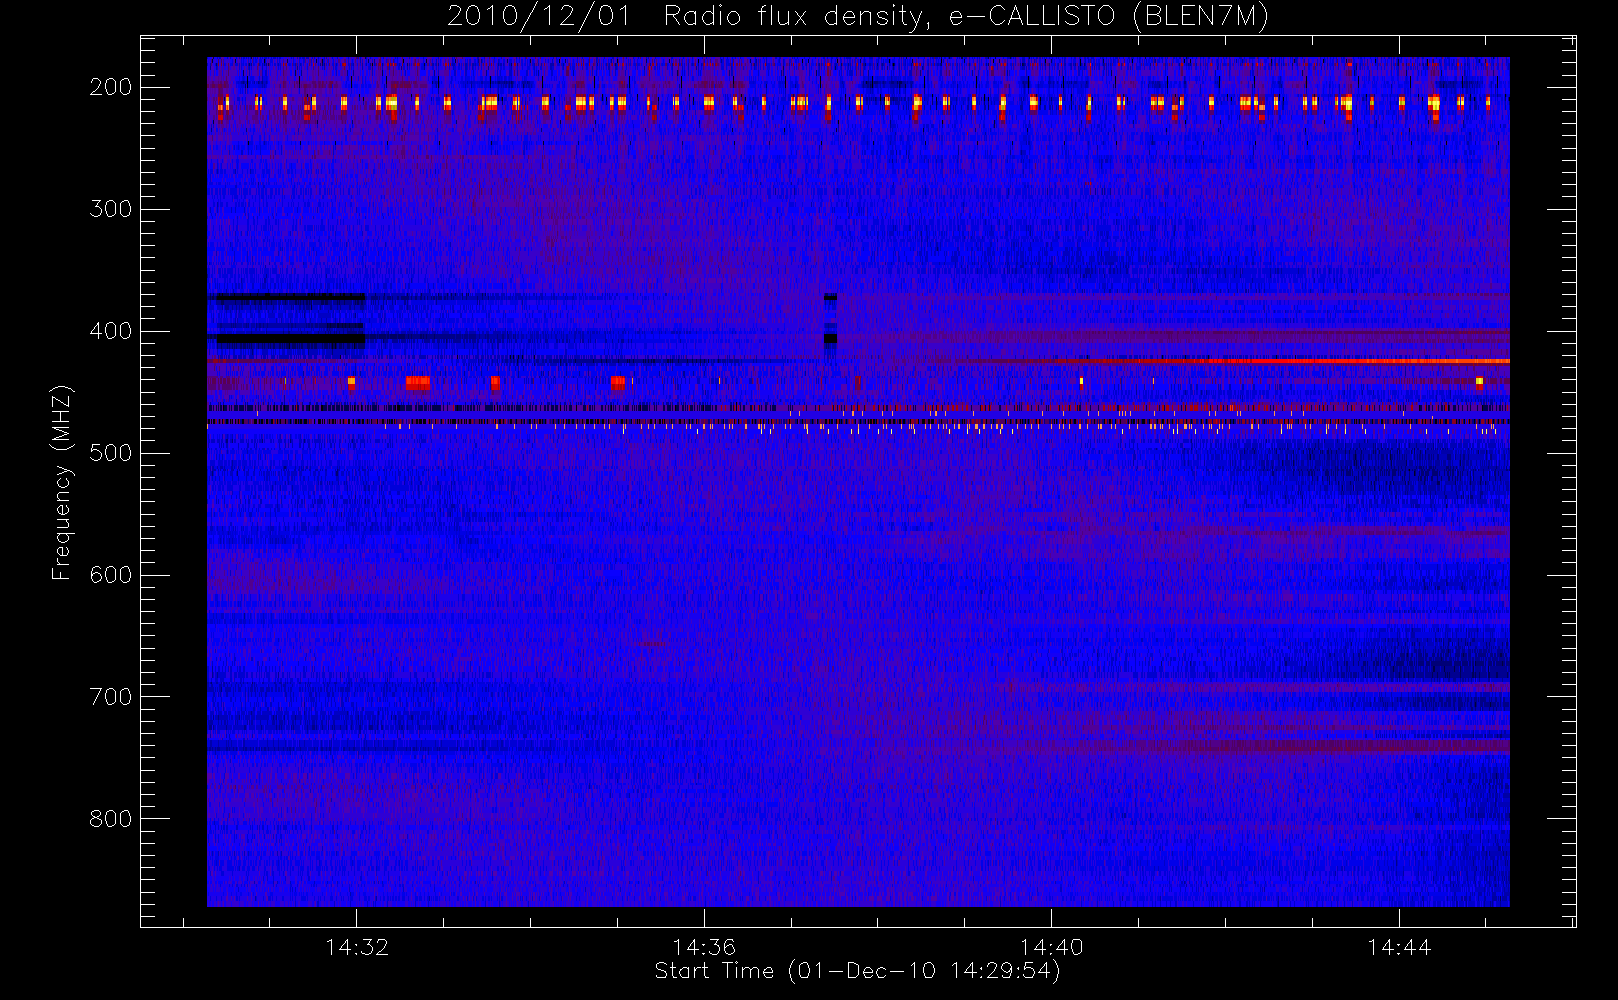
Task: Click the 14:36 time tick label
Action: click(704, 947)
